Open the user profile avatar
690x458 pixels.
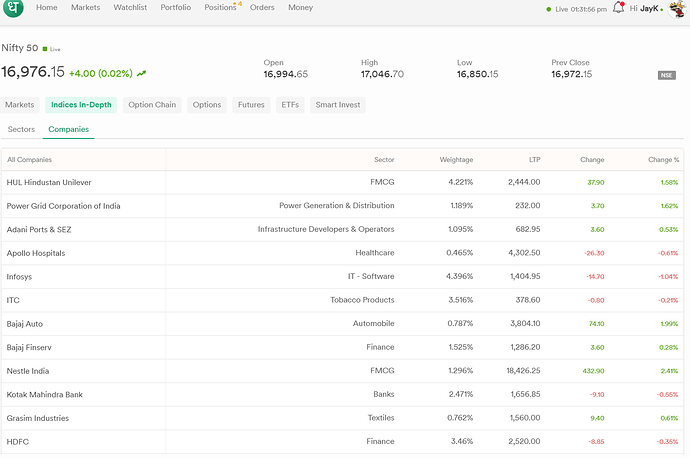pyautogui.click(x=677, y=9)
